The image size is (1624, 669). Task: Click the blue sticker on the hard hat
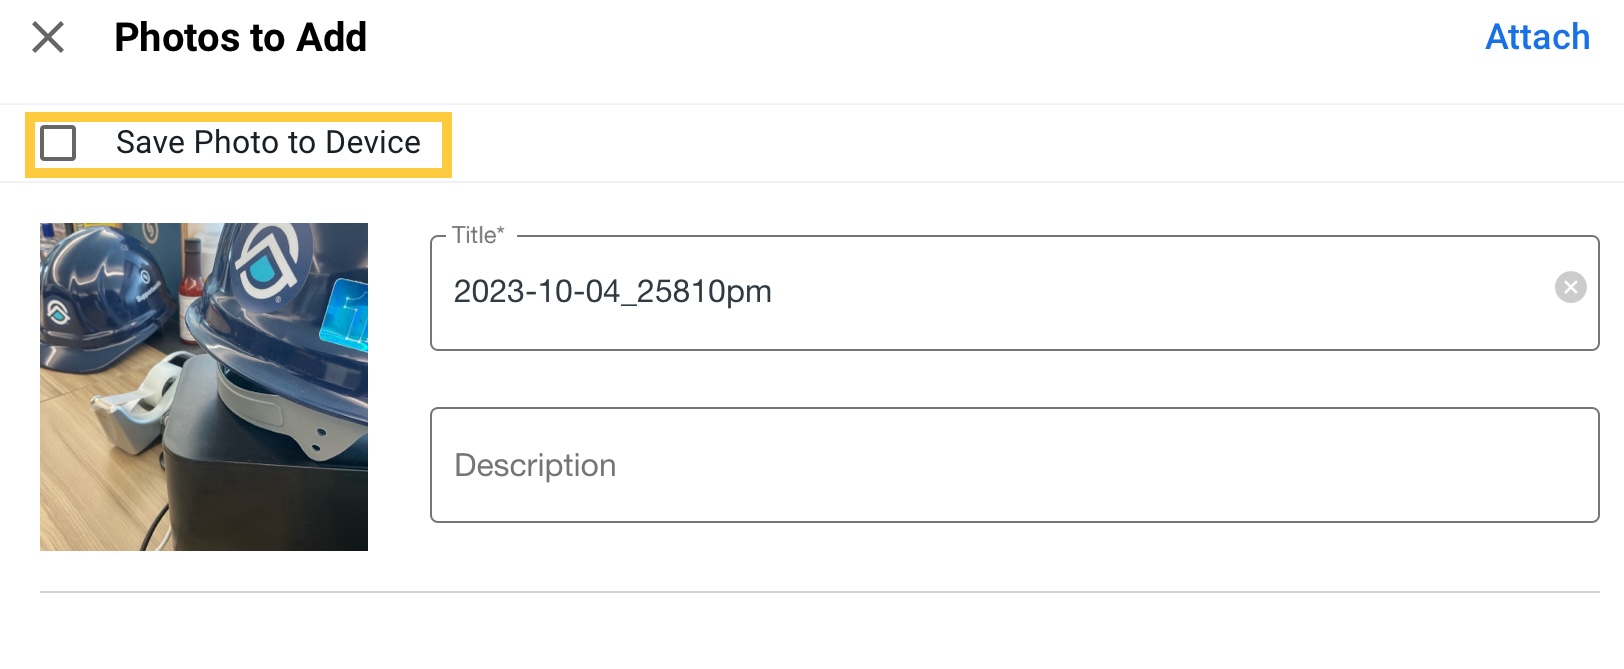(x=344, y=313)
